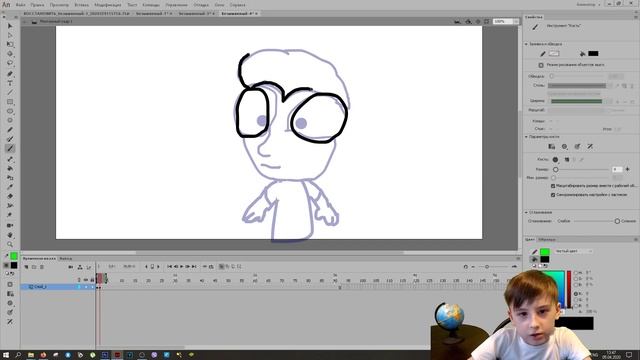Open the Модификация menu
Image resolution: width=640 pixels, height=360 pixels.
click(x=108, y=5)
